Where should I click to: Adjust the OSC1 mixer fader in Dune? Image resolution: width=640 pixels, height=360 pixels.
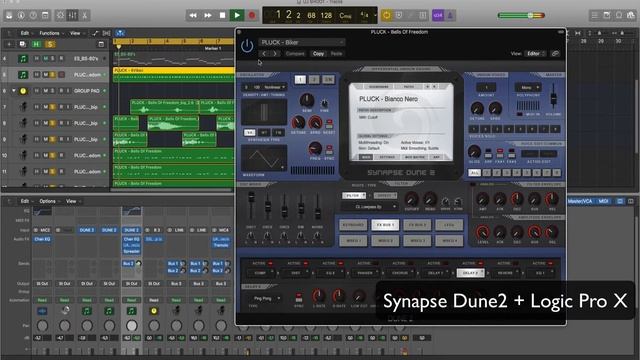tap(251, 206)
